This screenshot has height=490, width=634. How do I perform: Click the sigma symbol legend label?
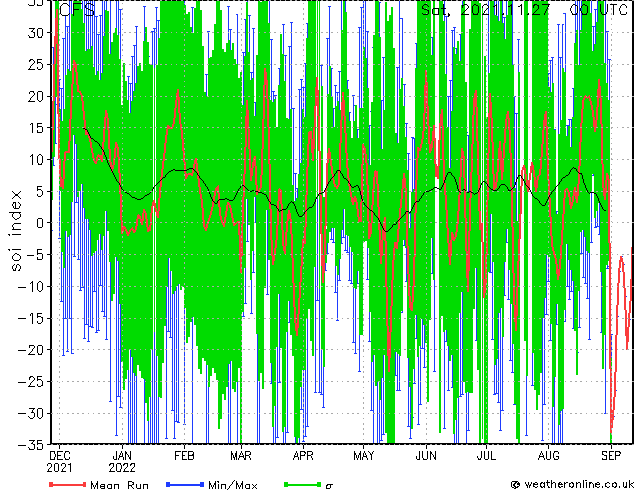tap(329, 486)
